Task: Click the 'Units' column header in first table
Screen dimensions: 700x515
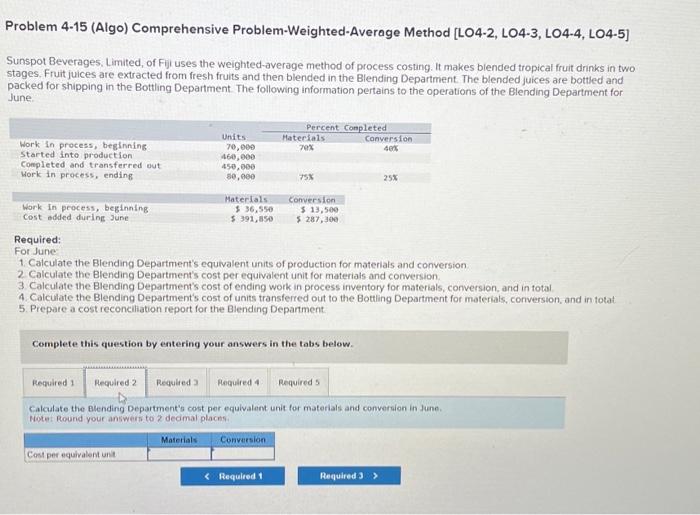Action: pyautogui.click(x=234, y=137)
